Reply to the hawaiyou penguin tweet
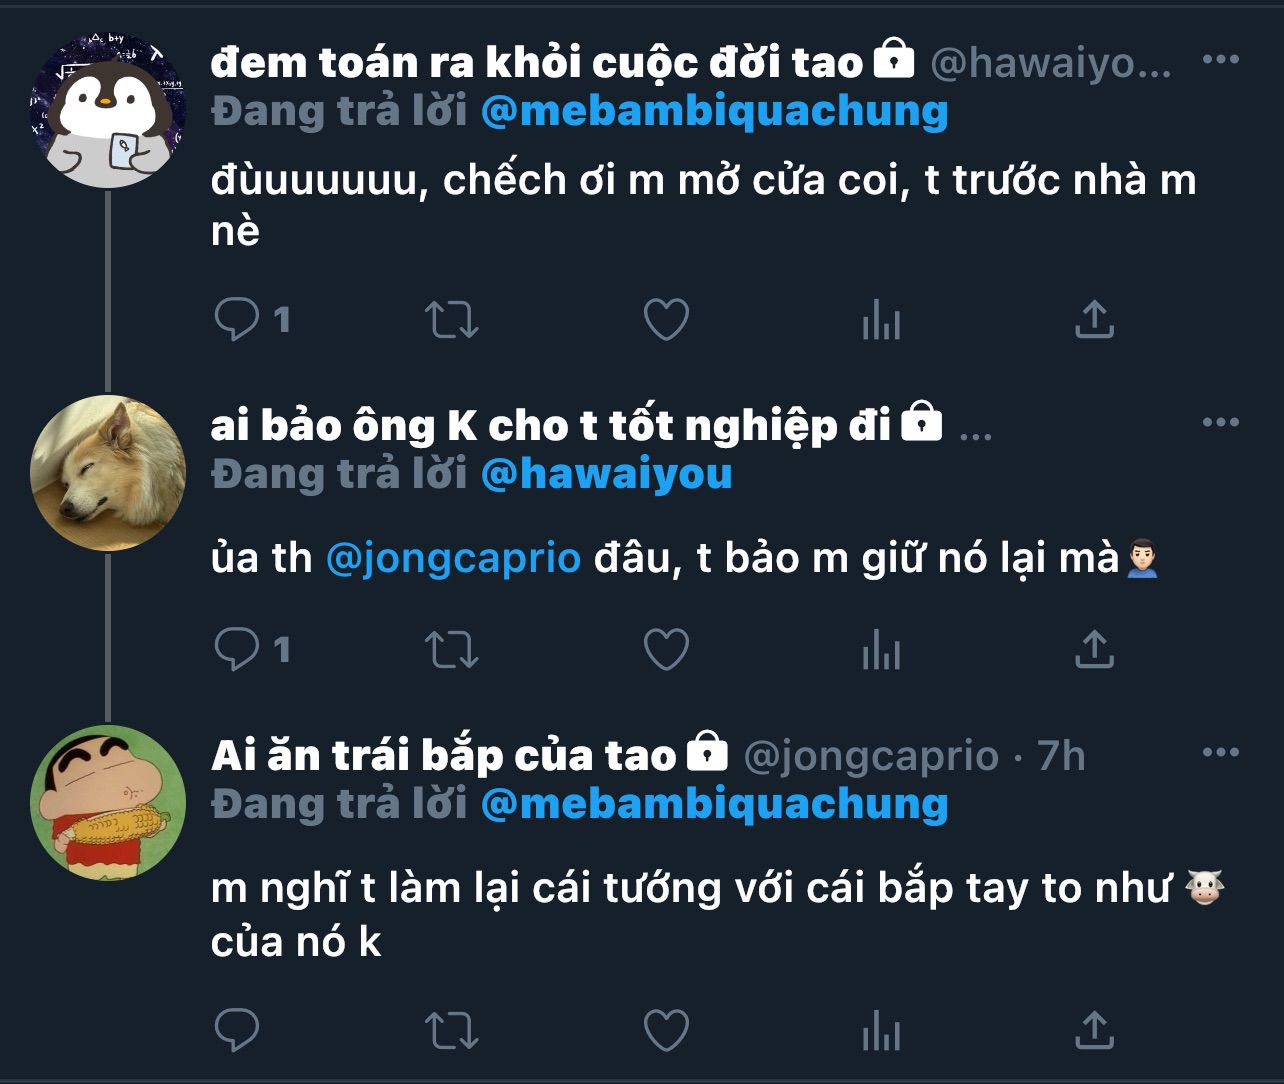Viewport: 1284px width, 1084px height. tap(237, 320)
